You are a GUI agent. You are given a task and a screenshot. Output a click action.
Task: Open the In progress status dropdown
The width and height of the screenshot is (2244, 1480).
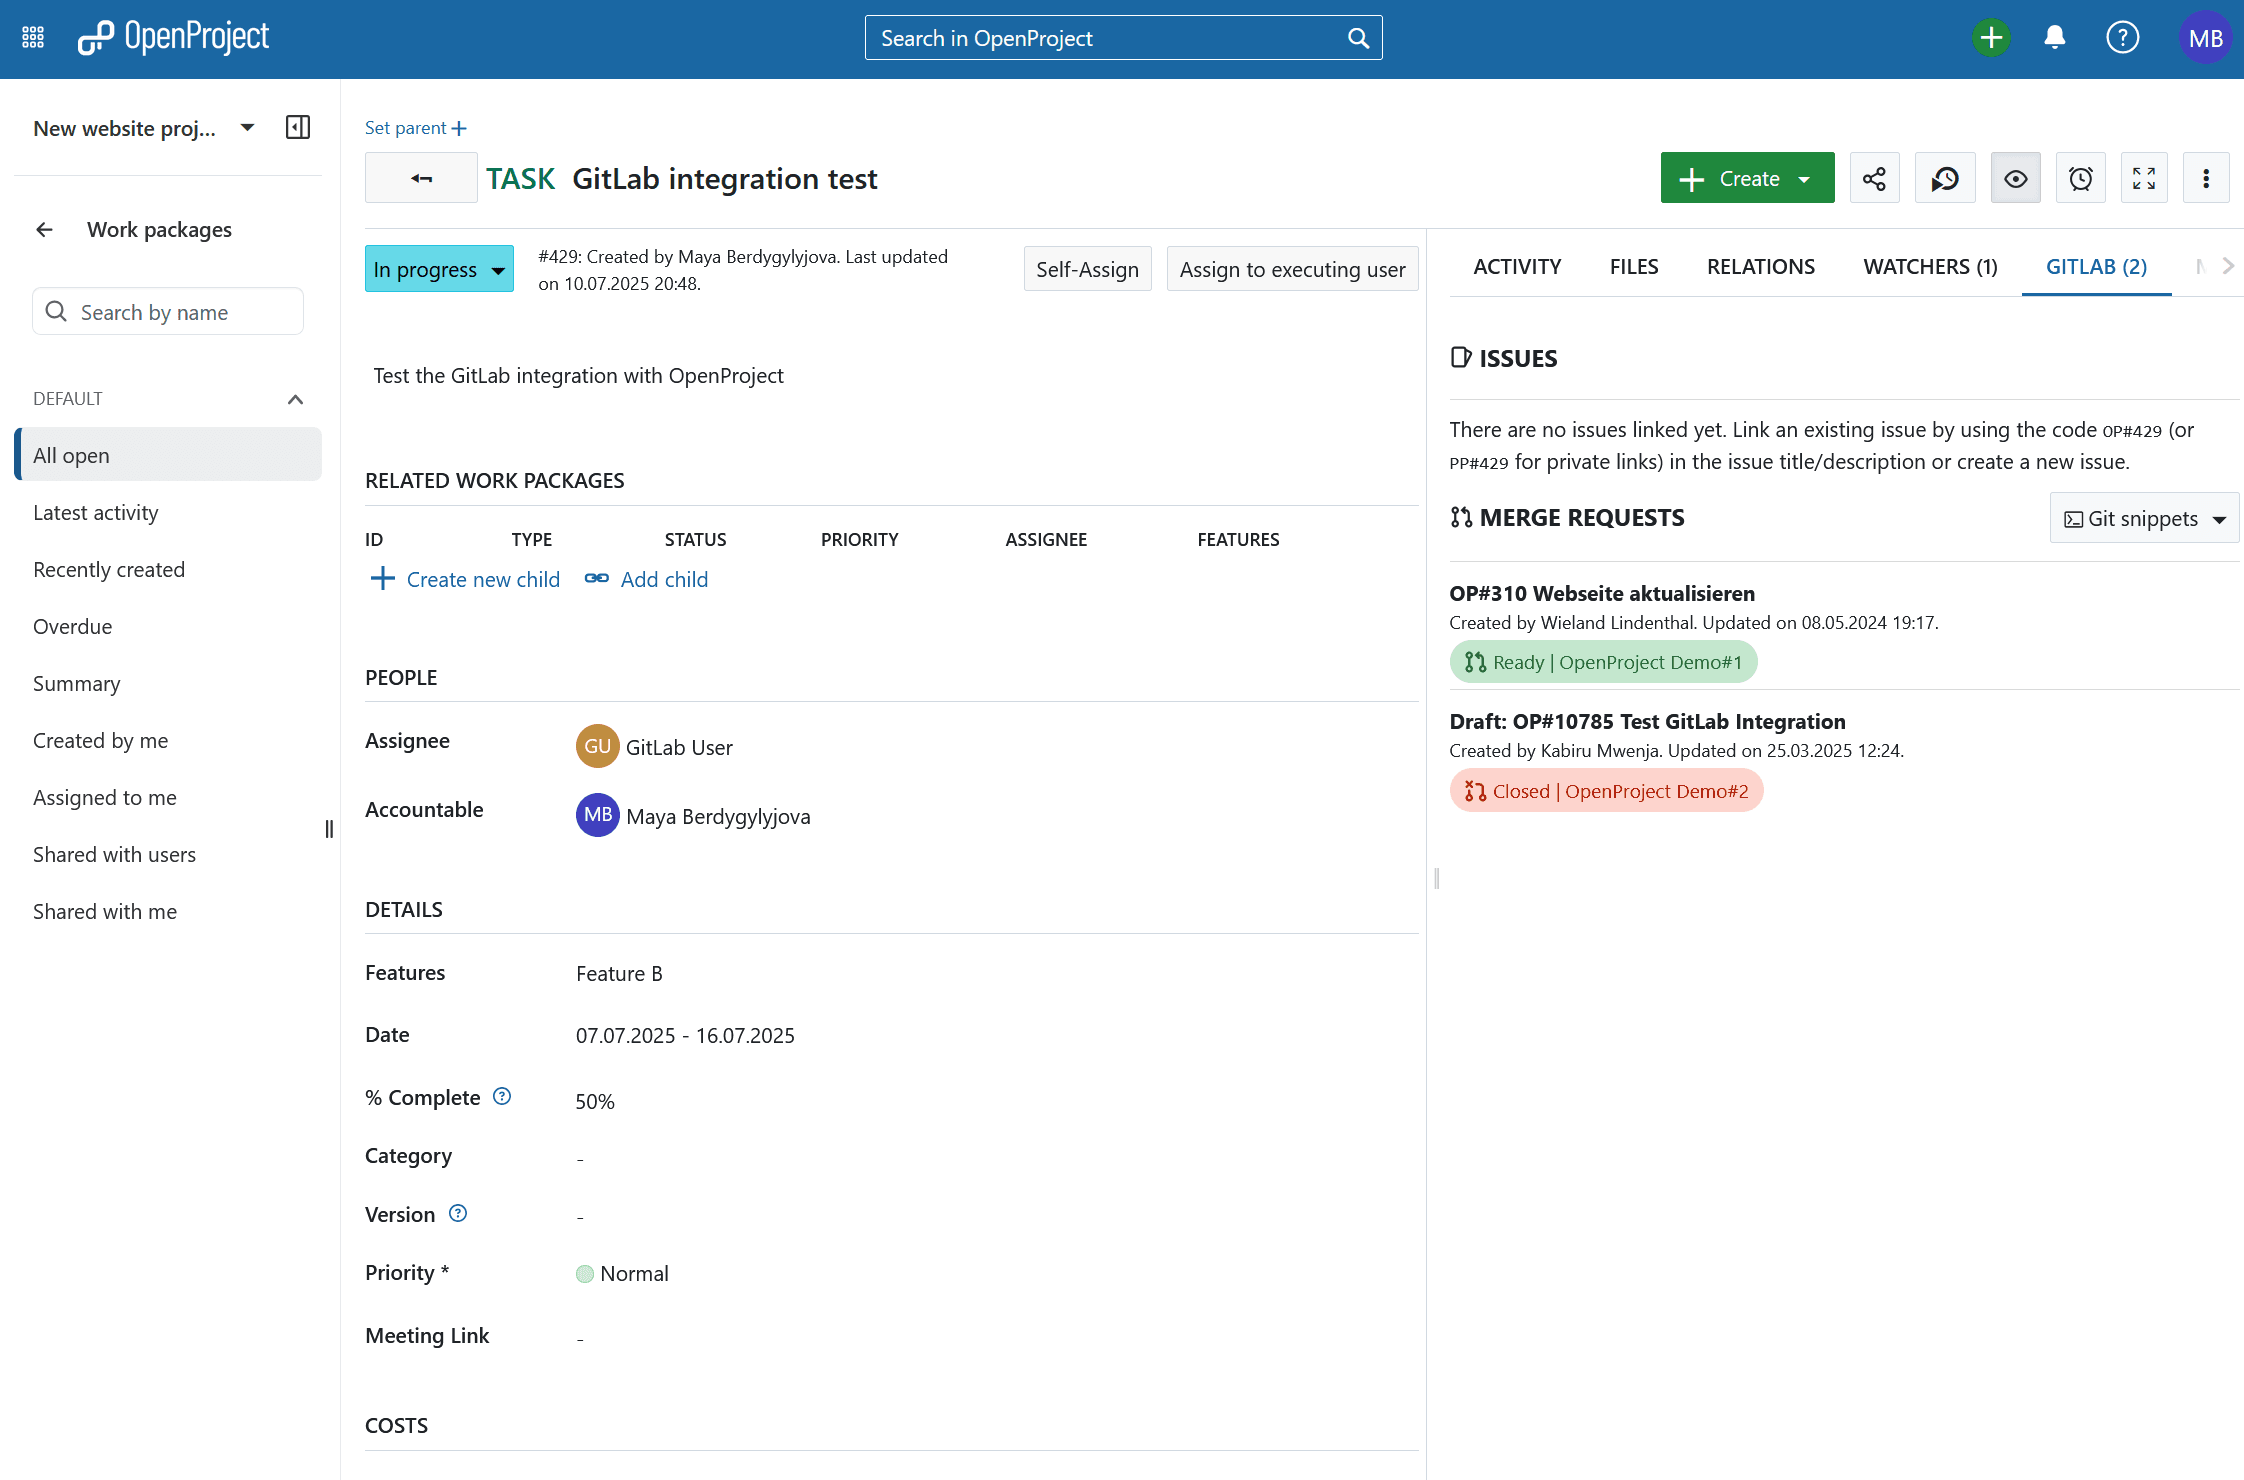tap(439, 270)
